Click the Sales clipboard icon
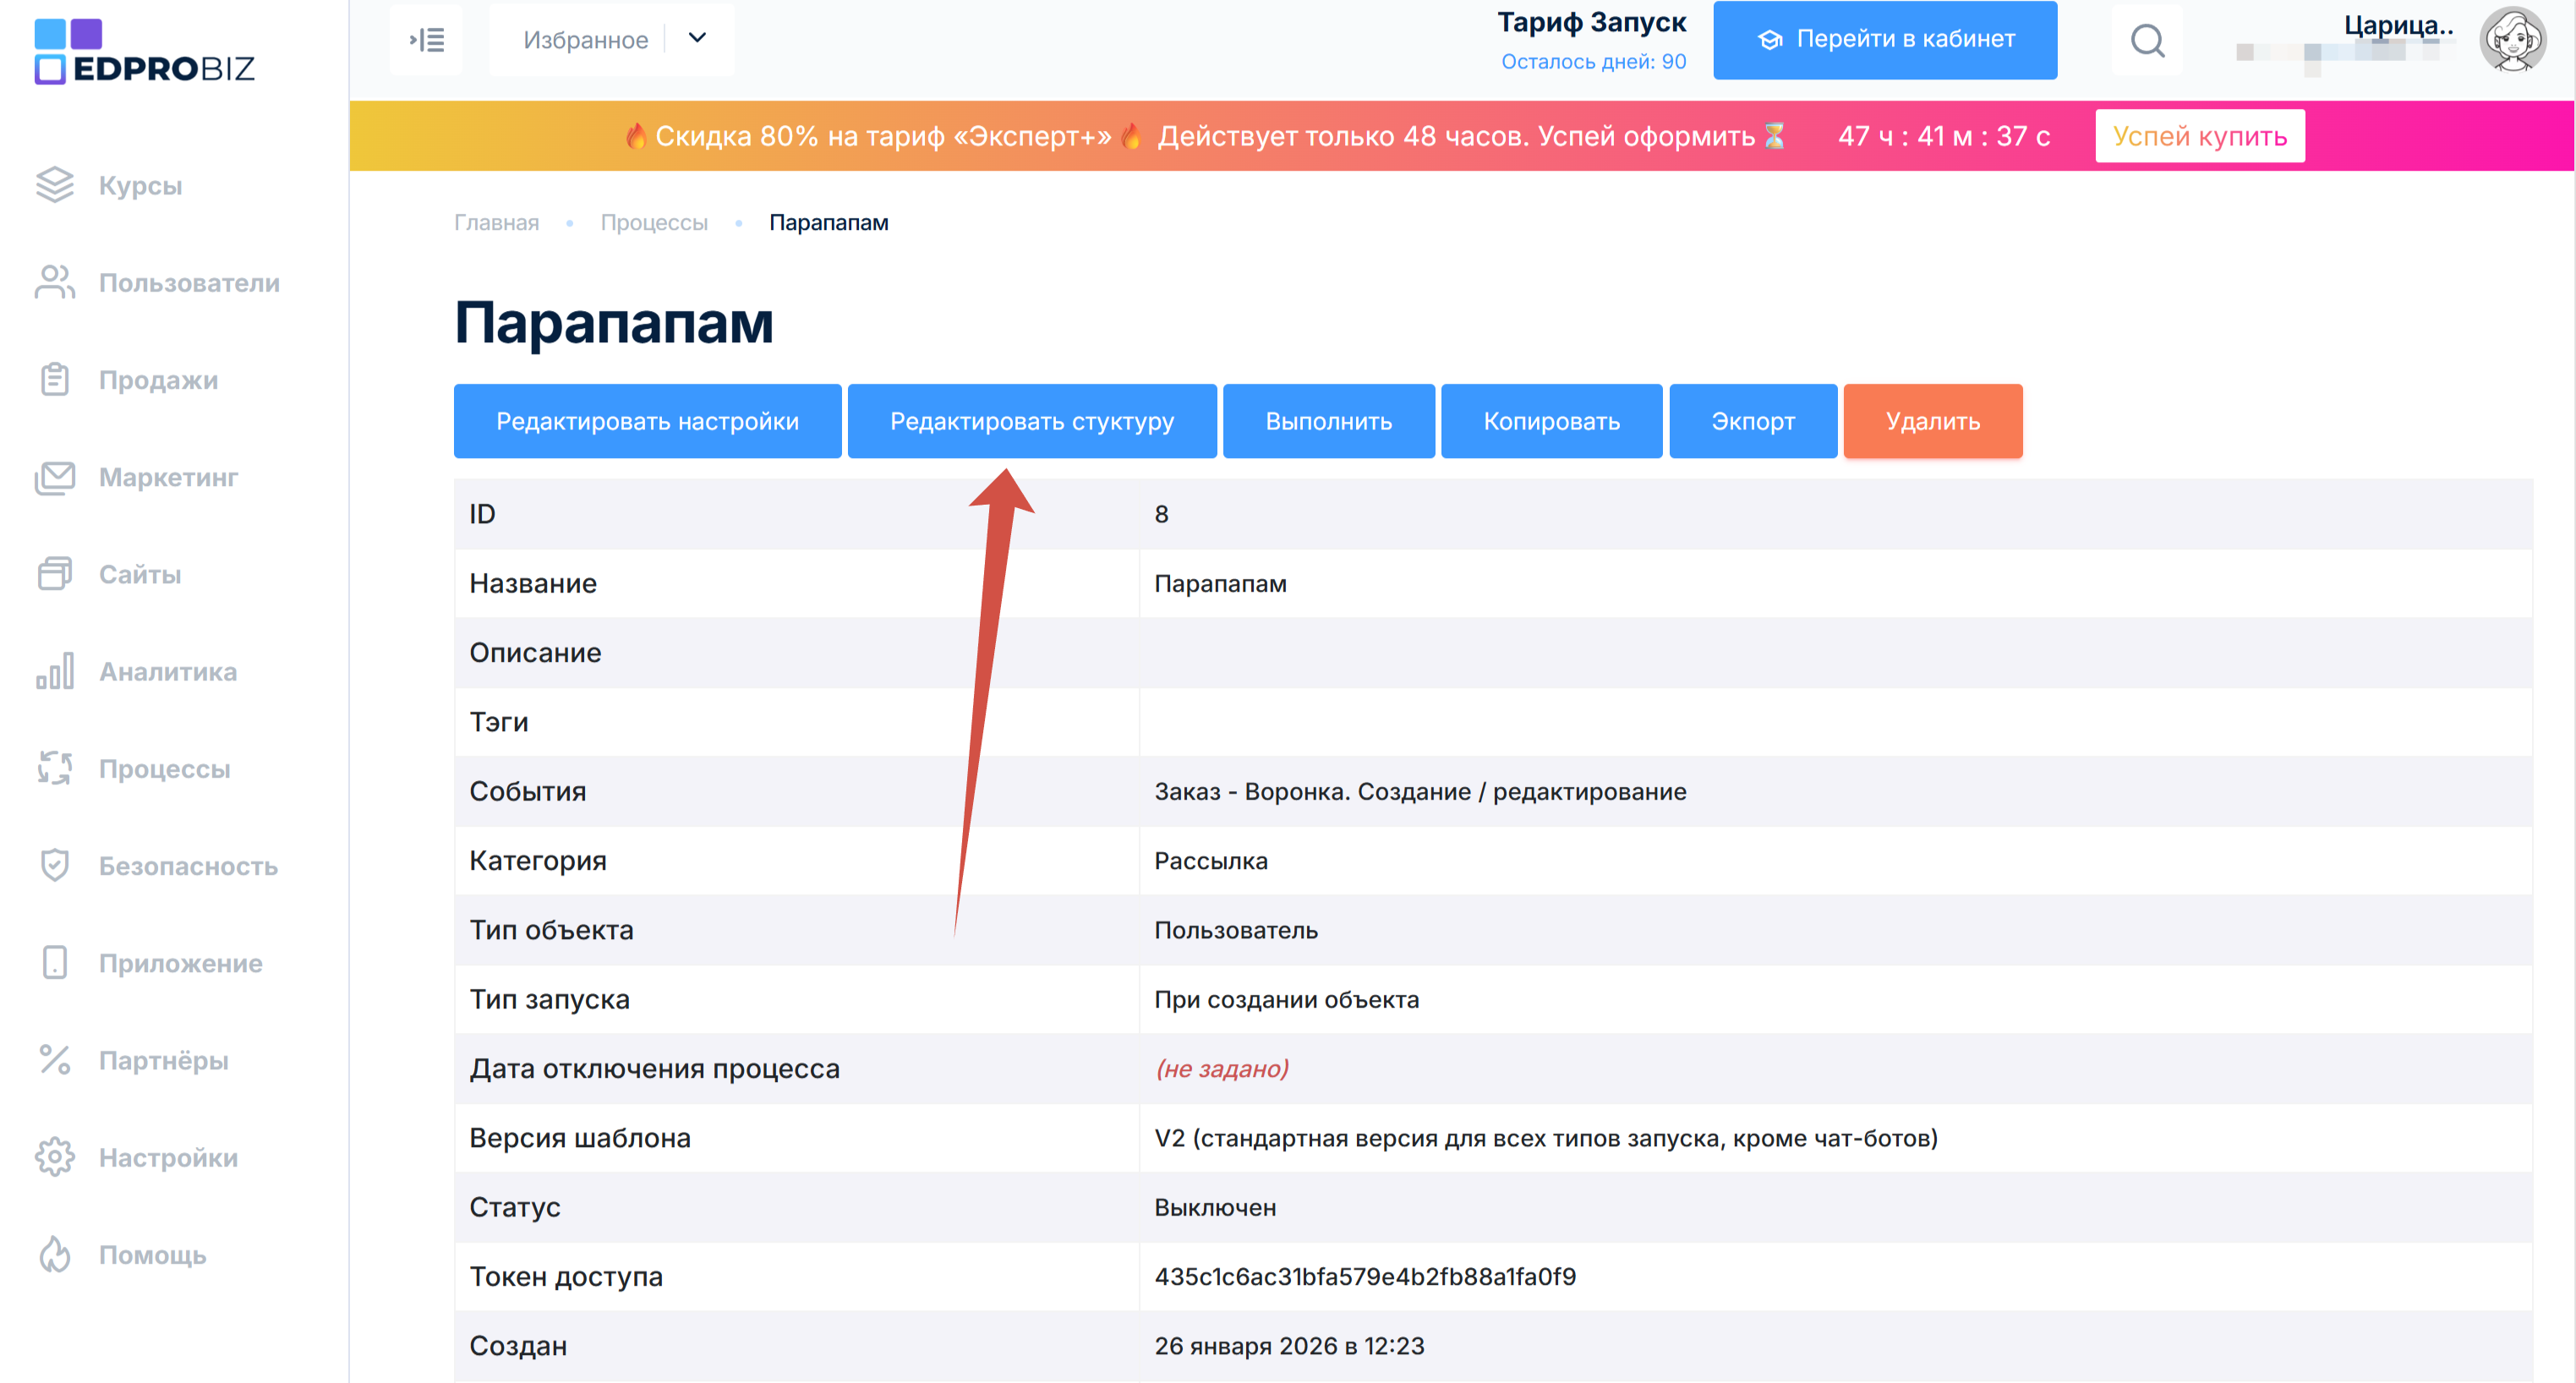This screenshot has width=2576, height=1383. [54, 380]
